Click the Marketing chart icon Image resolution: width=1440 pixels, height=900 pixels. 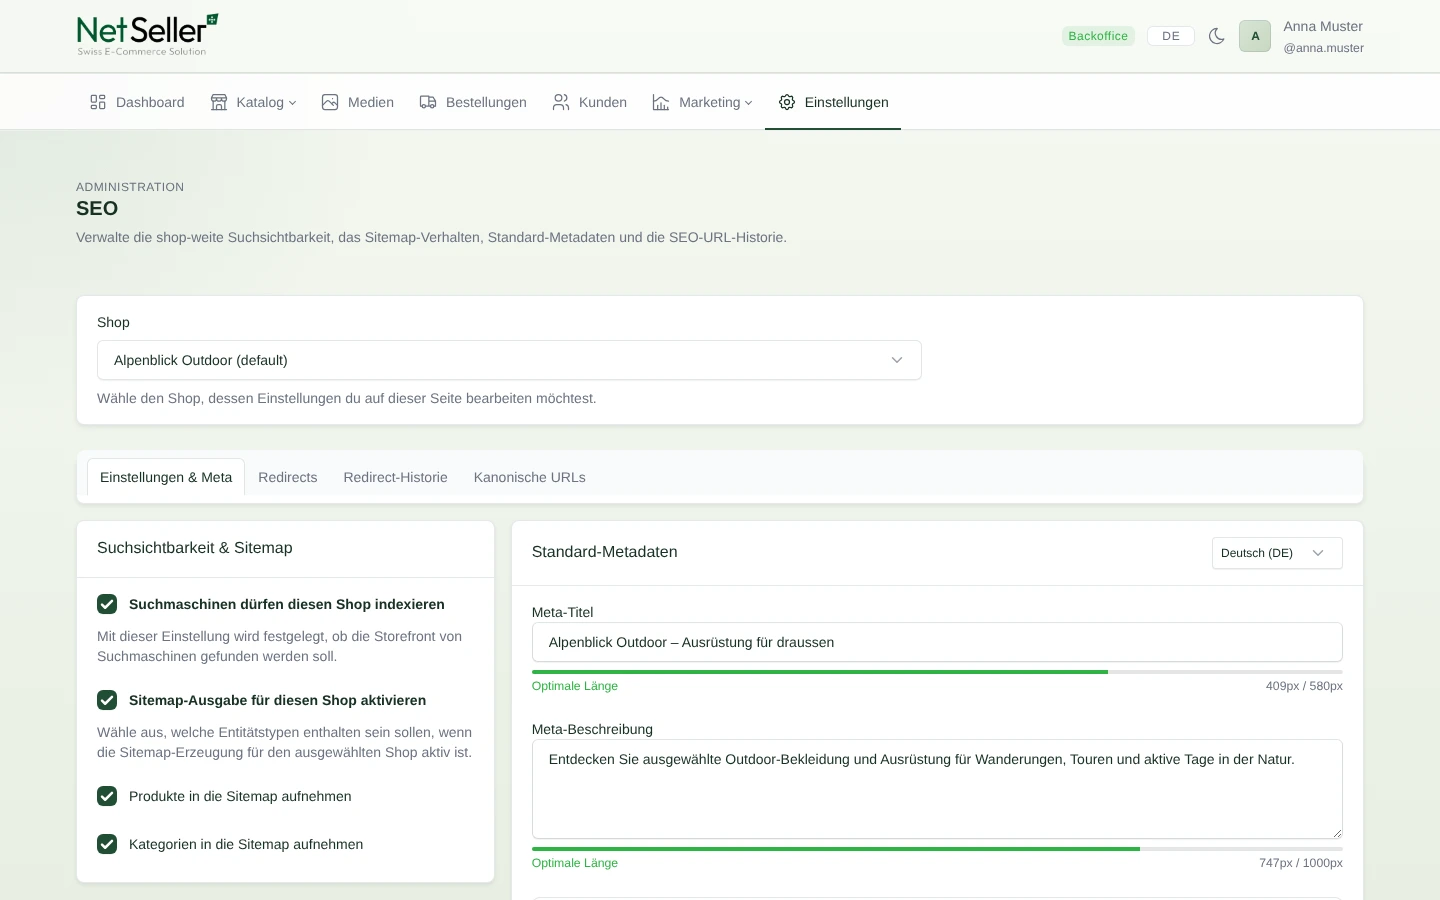click(x=661, y=102)
